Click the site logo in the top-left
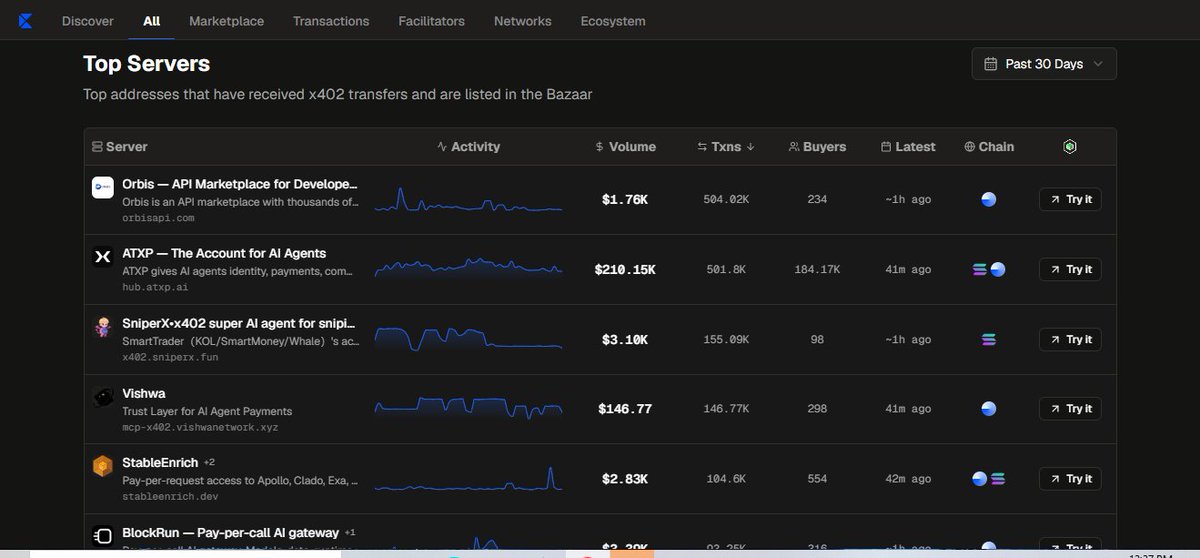 tap(25, 20)
